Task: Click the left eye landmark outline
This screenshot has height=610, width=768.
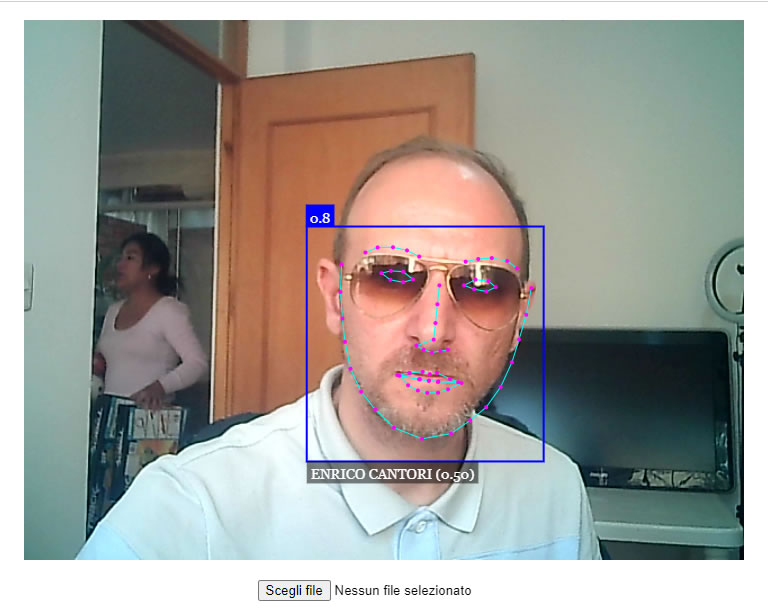Action: pyautogui.click(x=398, y=276)
